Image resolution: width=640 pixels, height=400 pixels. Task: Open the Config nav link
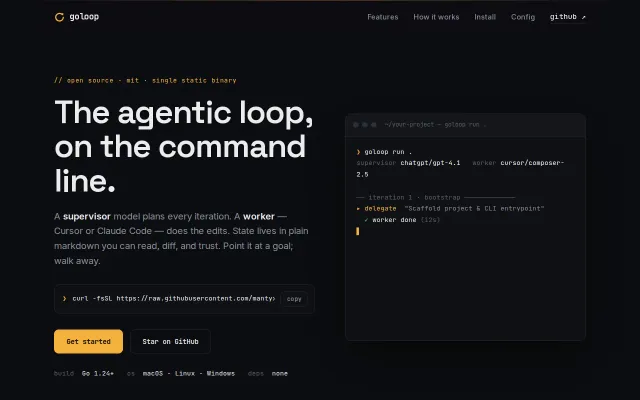[523, 17]
